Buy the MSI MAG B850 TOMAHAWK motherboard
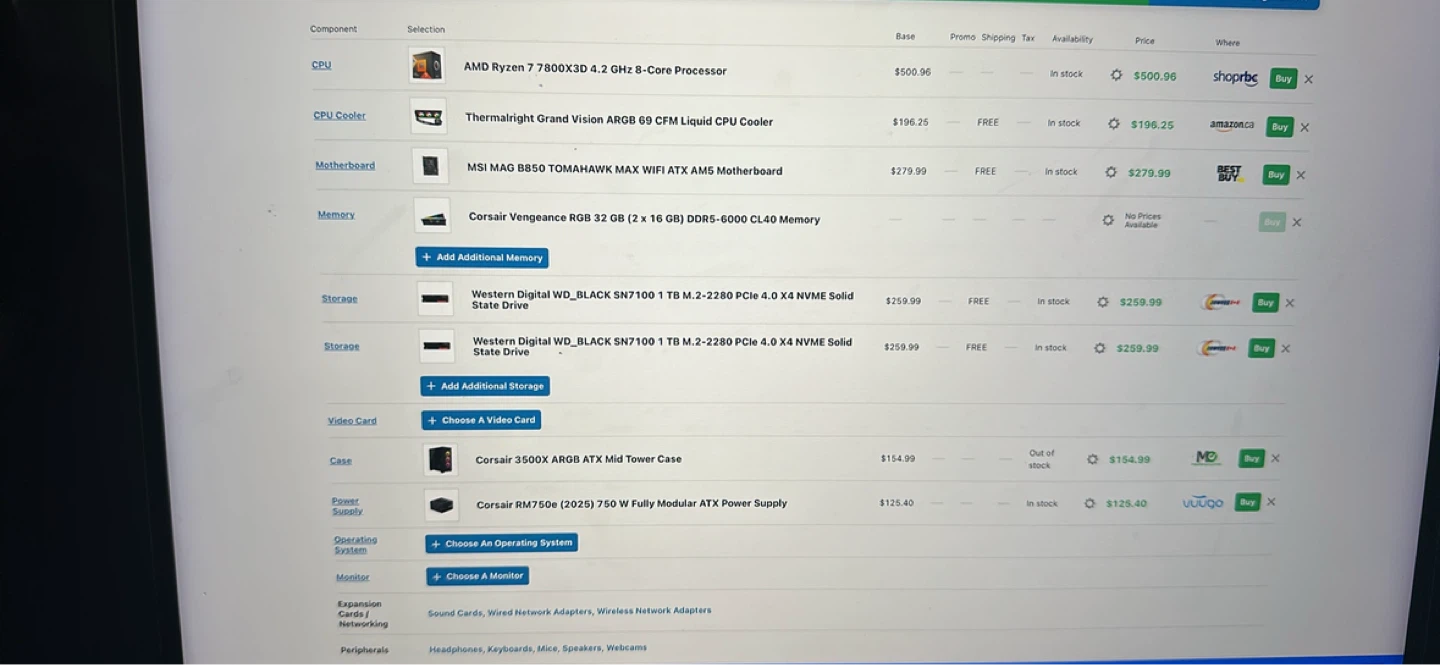 click(x=1276, y=174)
